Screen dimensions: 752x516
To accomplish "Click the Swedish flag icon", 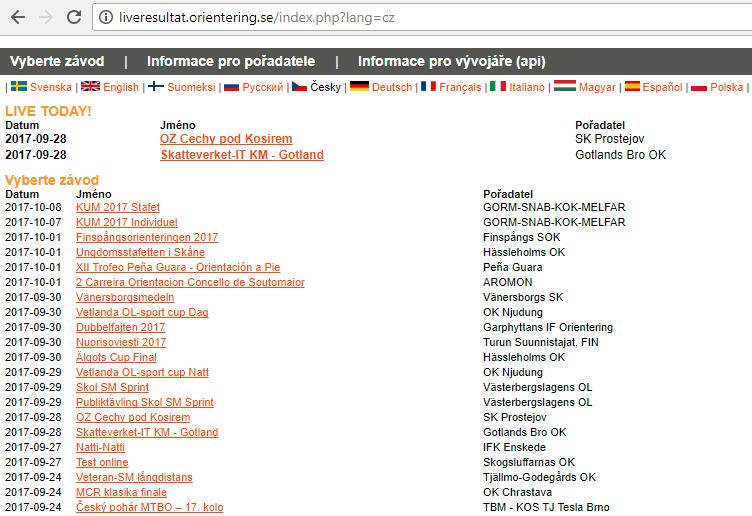I will [x=19, y=86].
